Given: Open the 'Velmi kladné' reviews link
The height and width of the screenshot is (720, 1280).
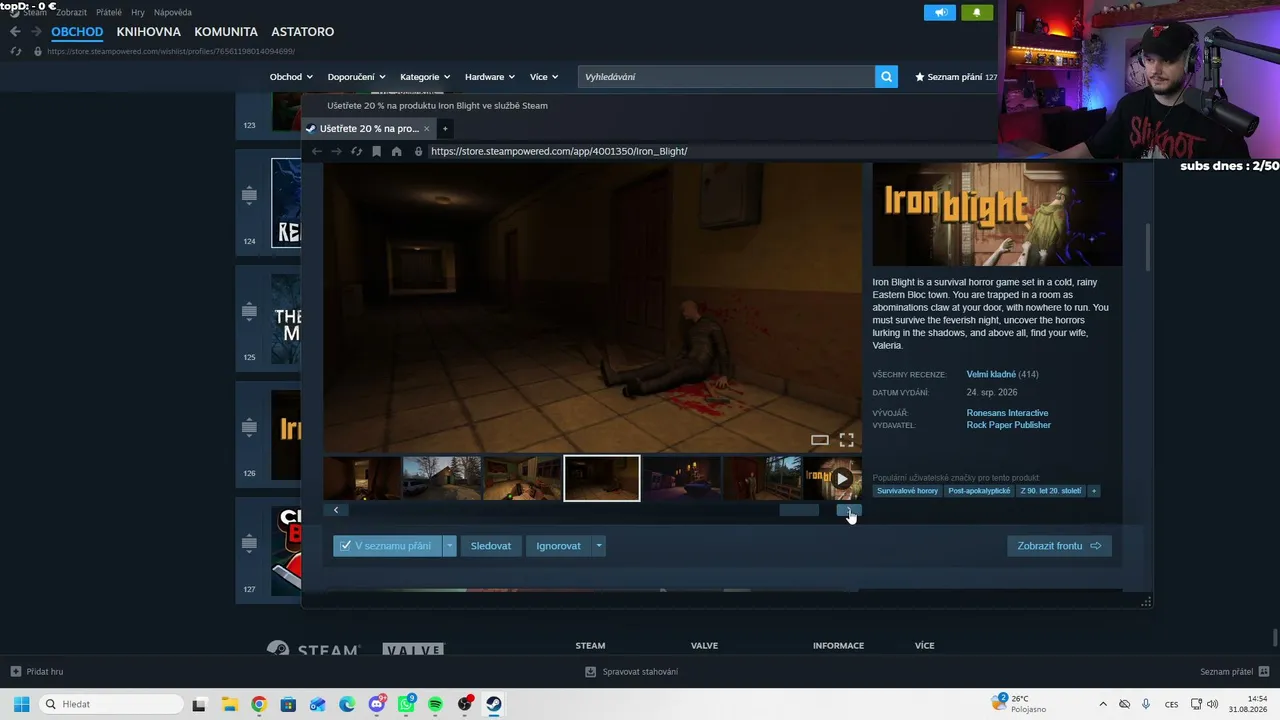Looking at the screenshot, I should (x=991, y=374).
